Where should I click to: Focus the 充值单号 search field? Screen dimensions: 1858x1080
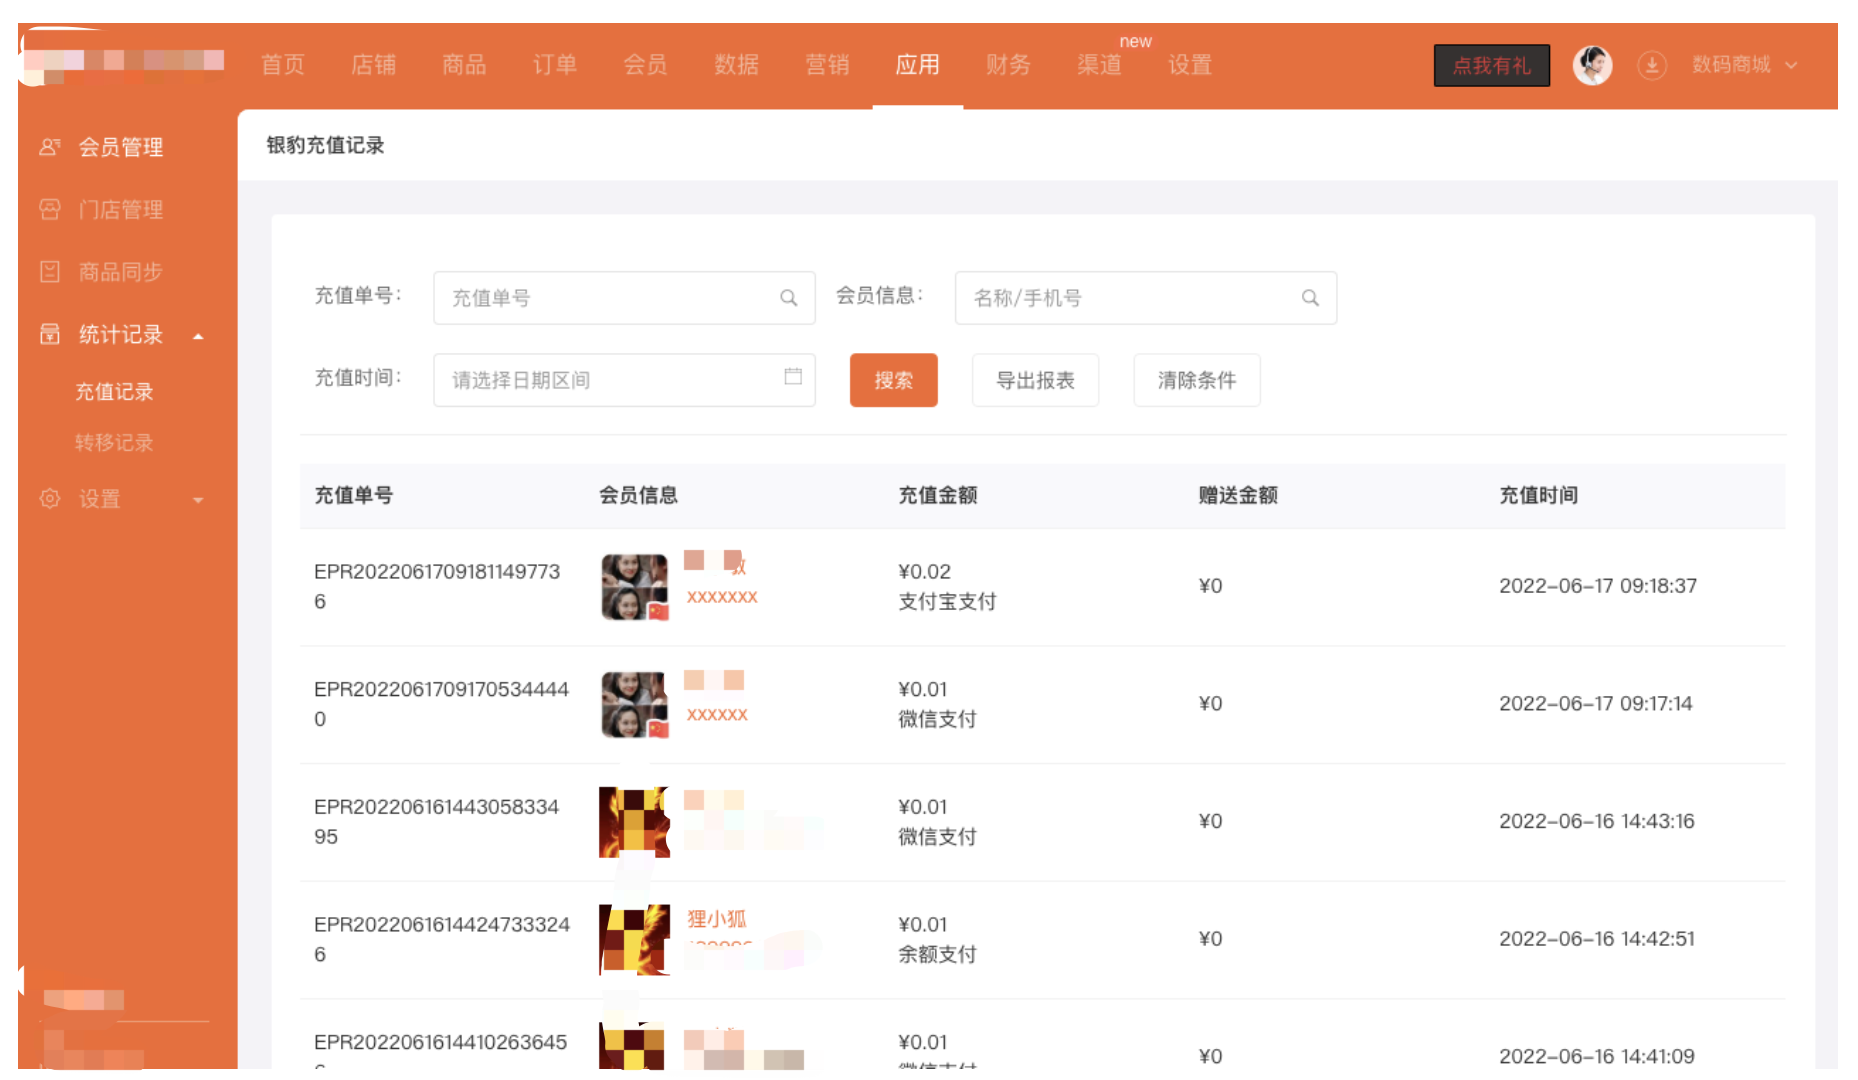[624, 298]
